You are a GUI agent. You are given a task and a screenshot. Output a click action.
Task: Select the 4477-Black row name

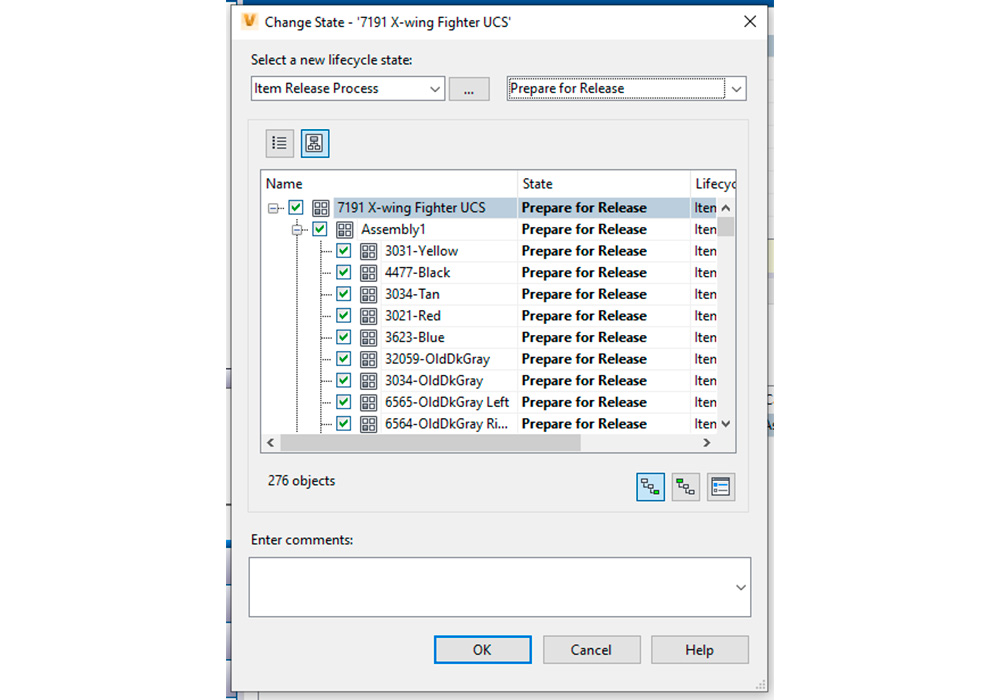tap(418, 273)
